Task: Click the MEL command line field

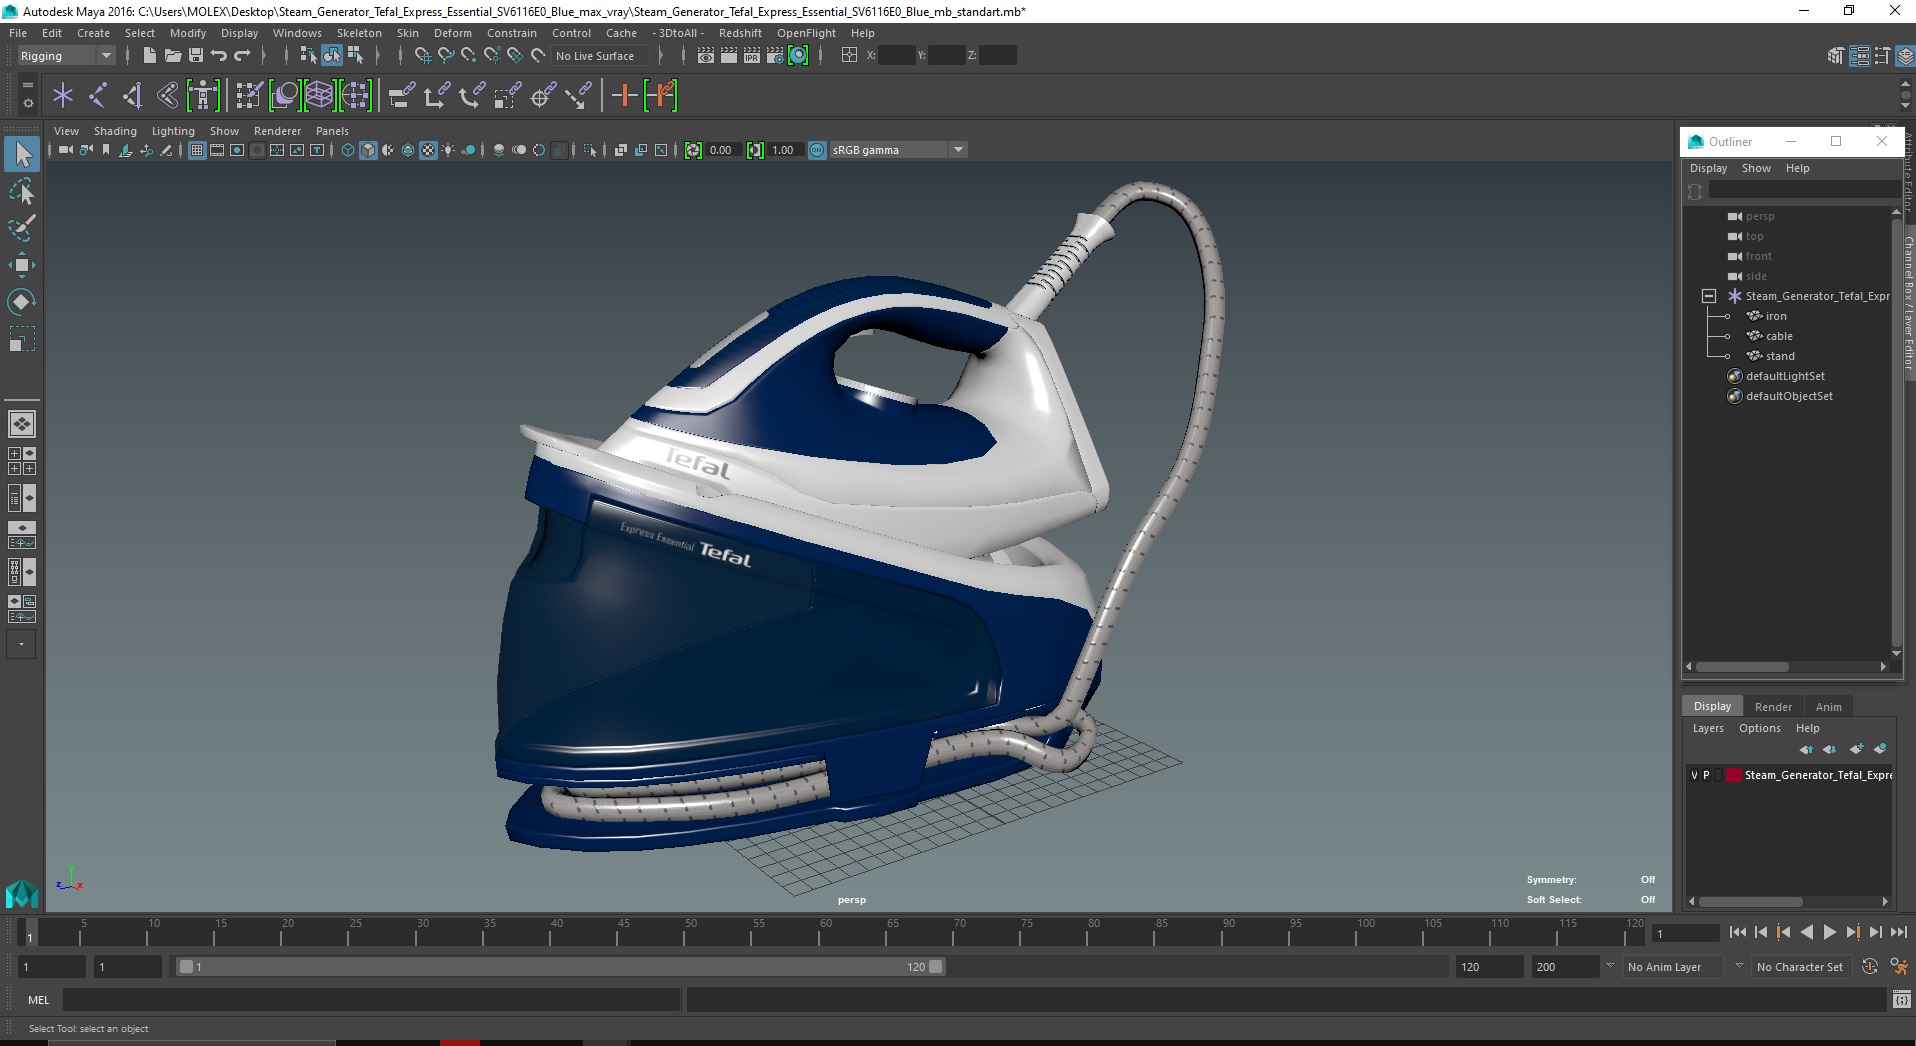Action: pos(371,999)
